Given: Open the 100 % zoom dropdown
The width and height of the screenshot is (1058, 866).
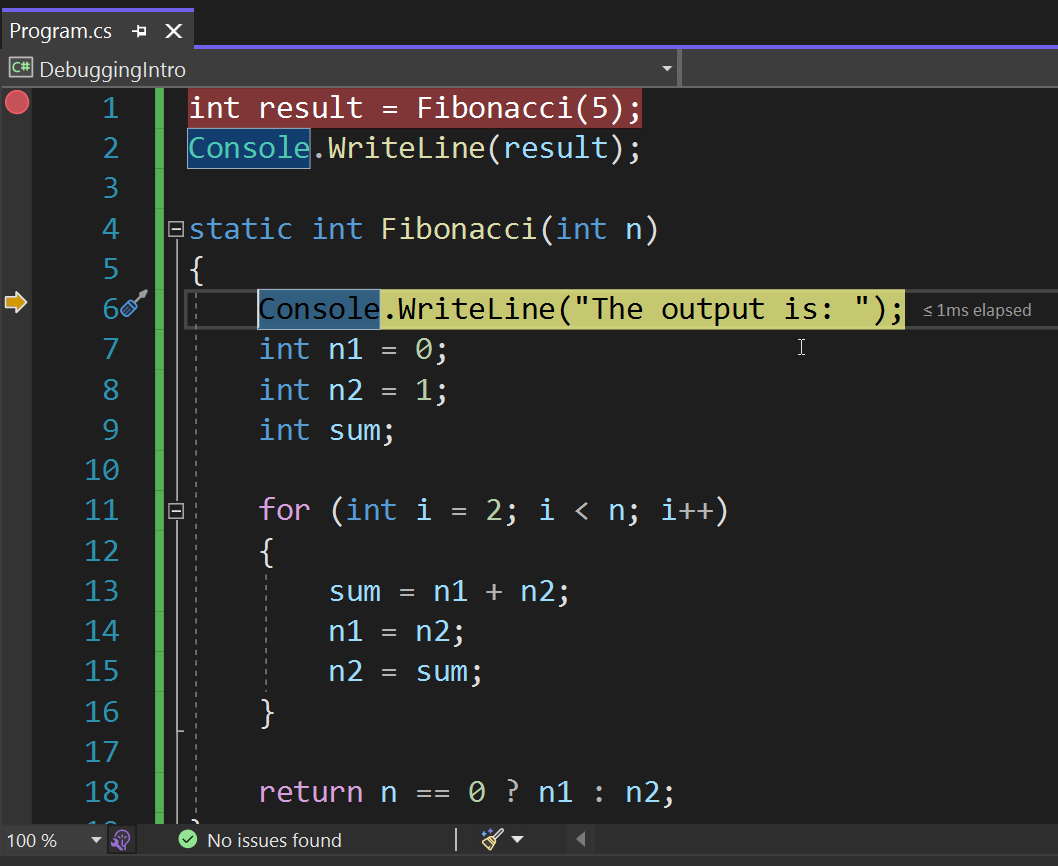Looking at the screenshot, I should pos(96,840).
